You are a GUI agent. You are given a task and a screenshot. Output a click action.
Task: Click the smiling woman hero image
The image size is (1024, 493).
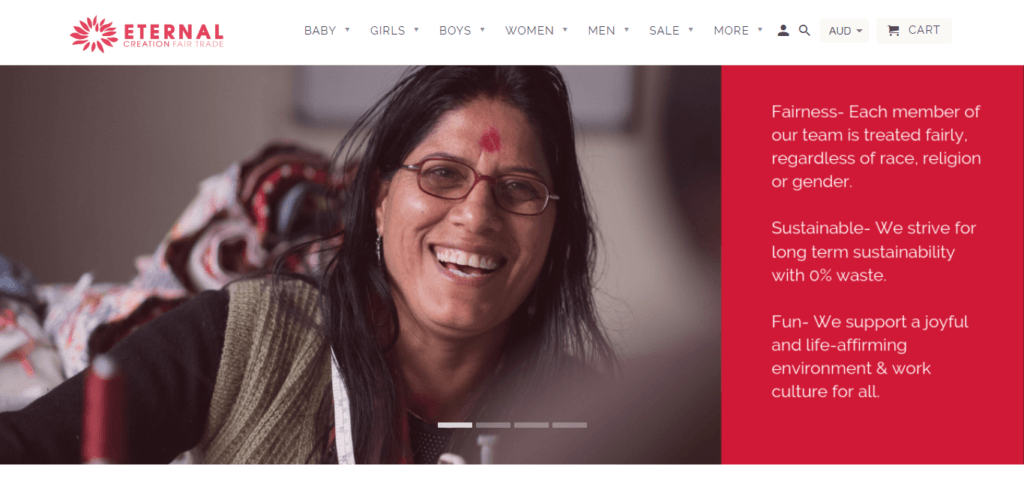360,264
